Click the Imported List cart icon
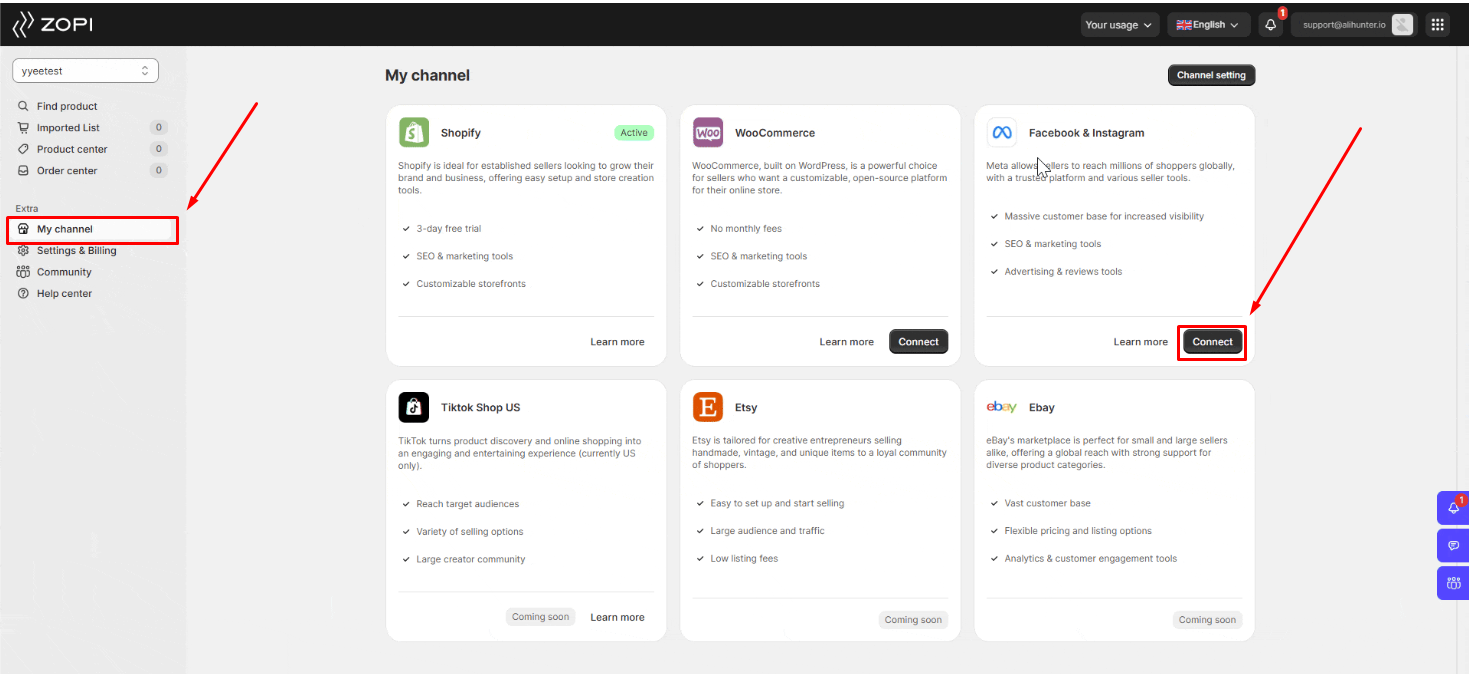Viewport: 1469px width, 674px height. point(23,128)
